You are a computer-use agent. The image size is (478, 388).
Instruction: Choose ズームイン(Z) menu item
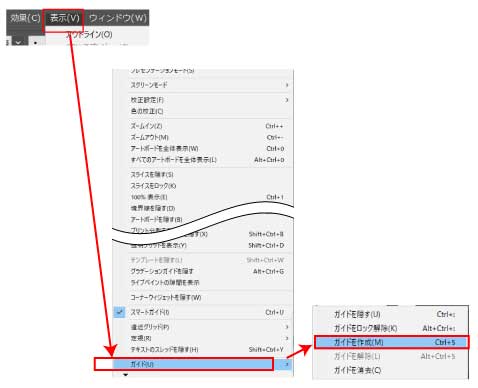click(x=203, y=126)
